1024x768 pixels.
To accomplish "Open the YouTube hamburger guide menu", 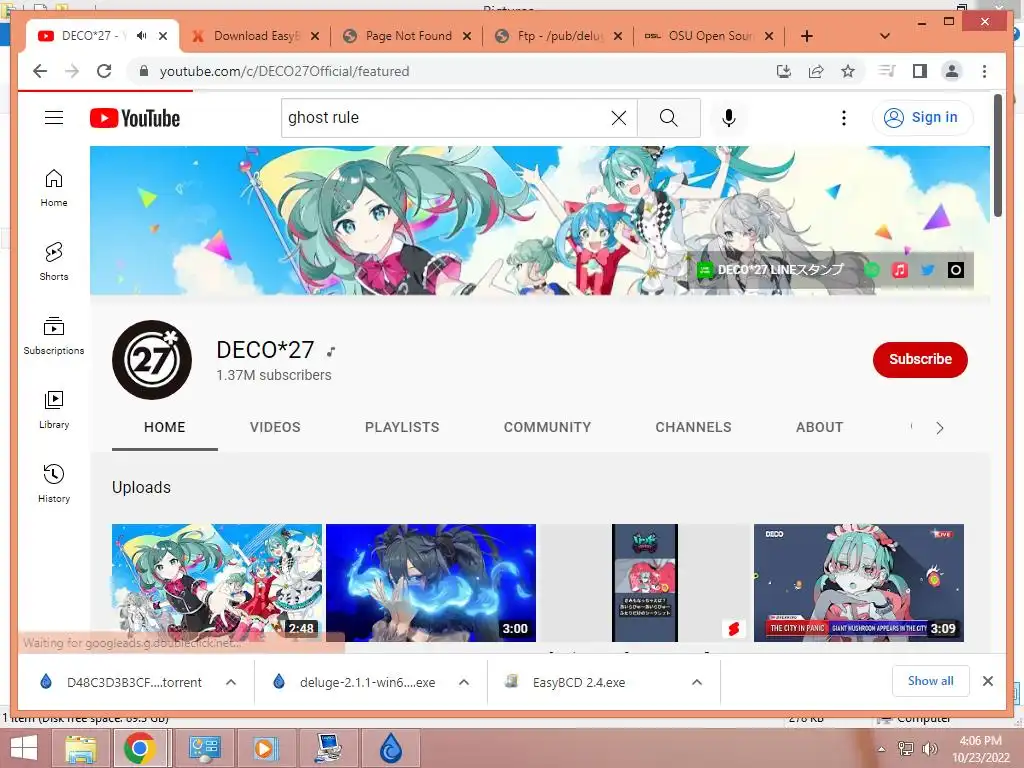I will (54, 118).
